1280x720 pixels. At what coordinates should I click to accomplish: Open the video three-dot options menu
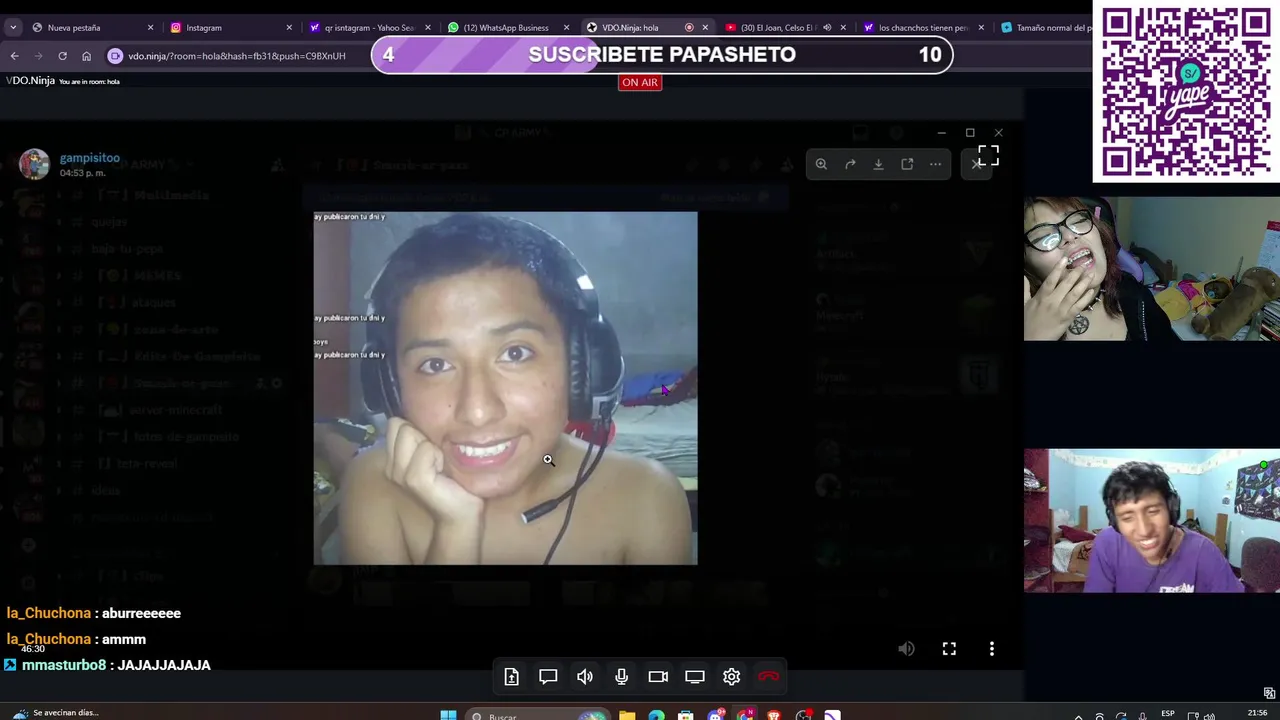click(x=992, y=649)
